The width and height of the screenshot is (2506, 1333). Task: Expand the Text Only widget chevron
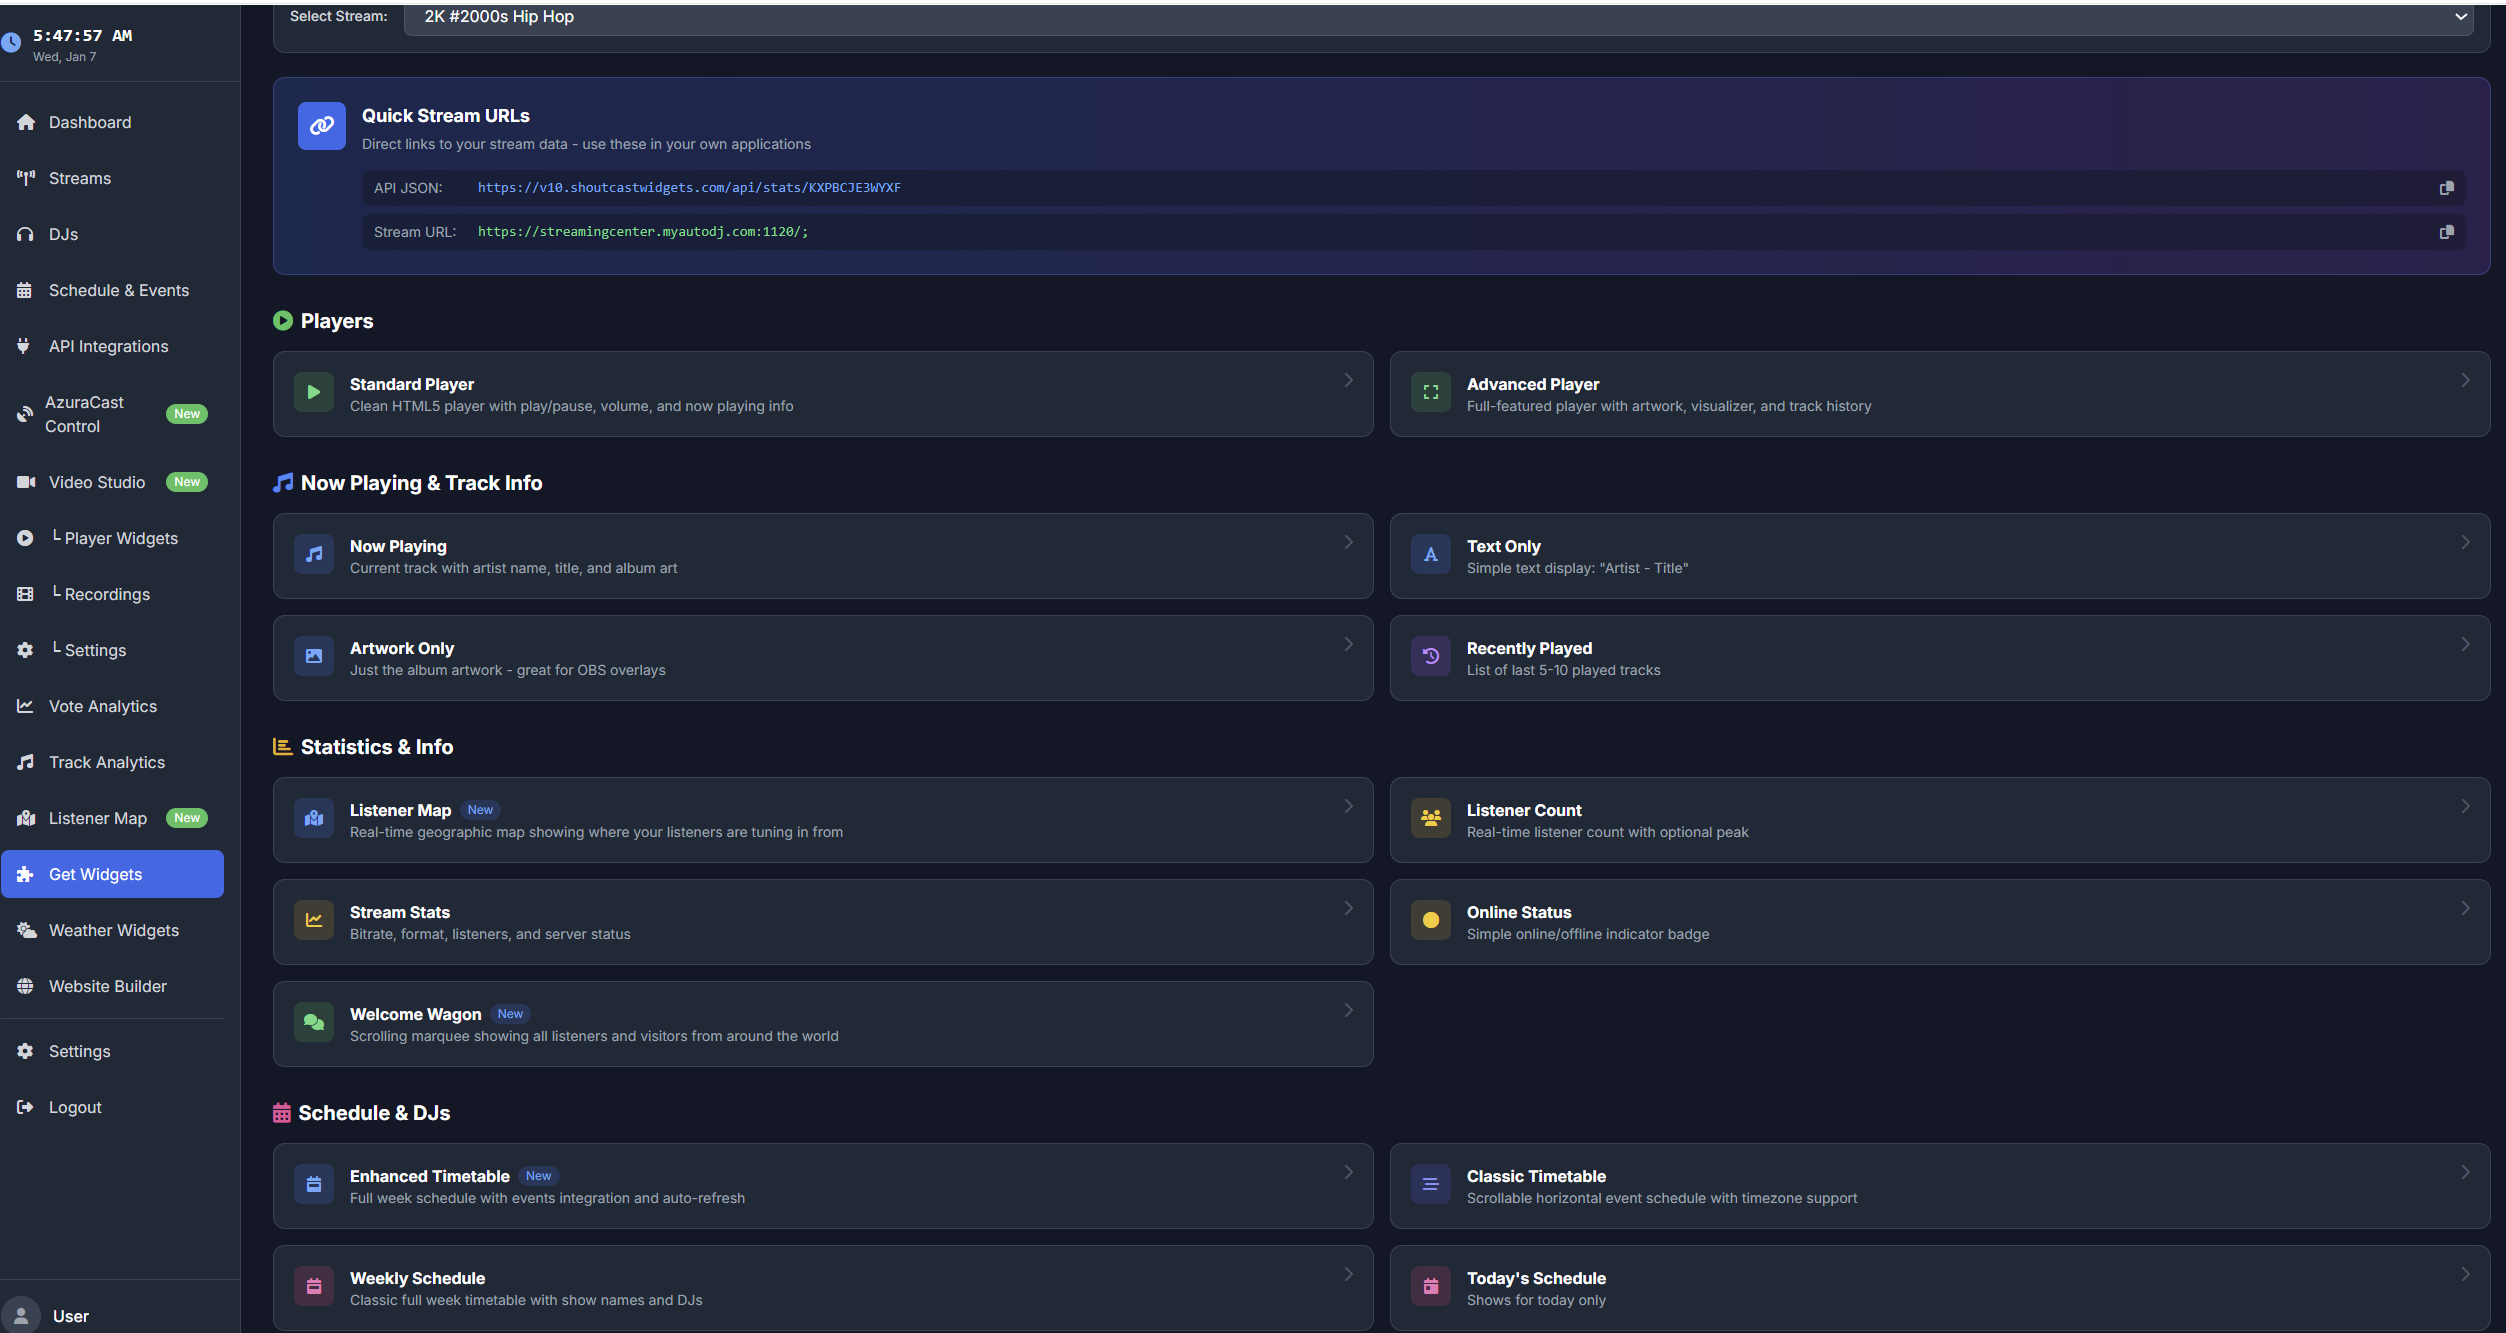point(2465,543)
